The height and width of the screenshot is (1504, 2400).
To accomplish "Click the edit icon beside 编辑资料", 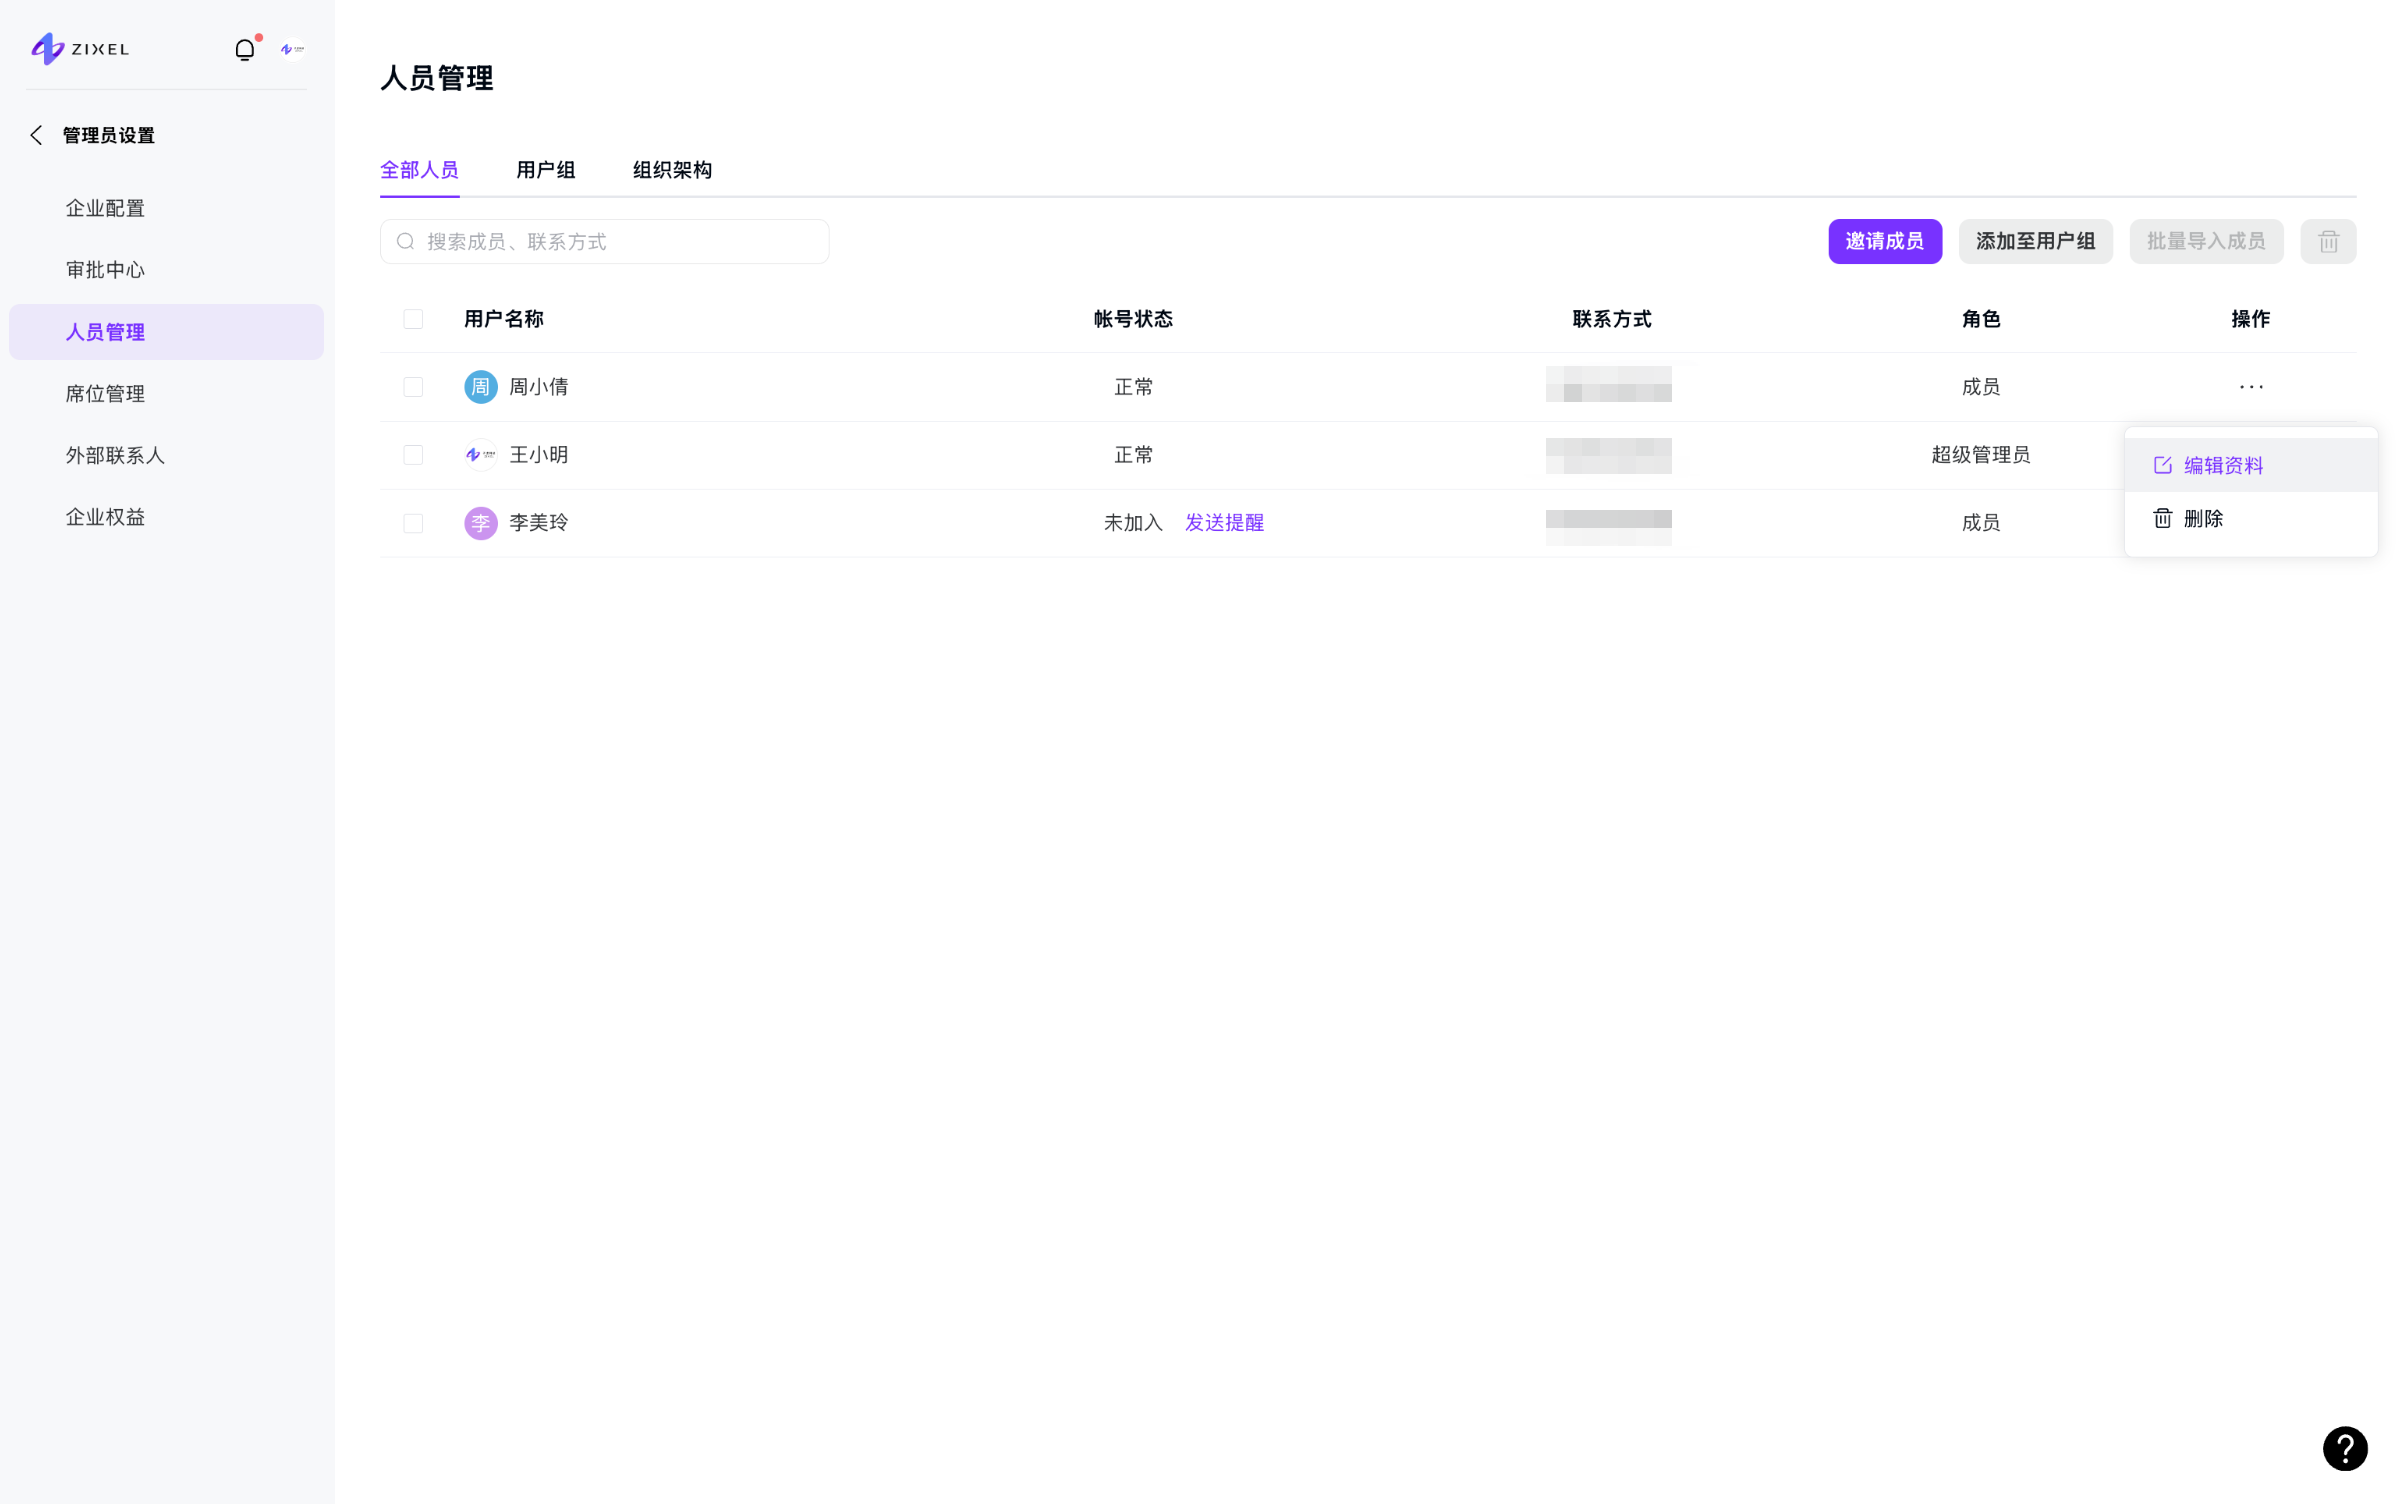I will coord(2163,465).
